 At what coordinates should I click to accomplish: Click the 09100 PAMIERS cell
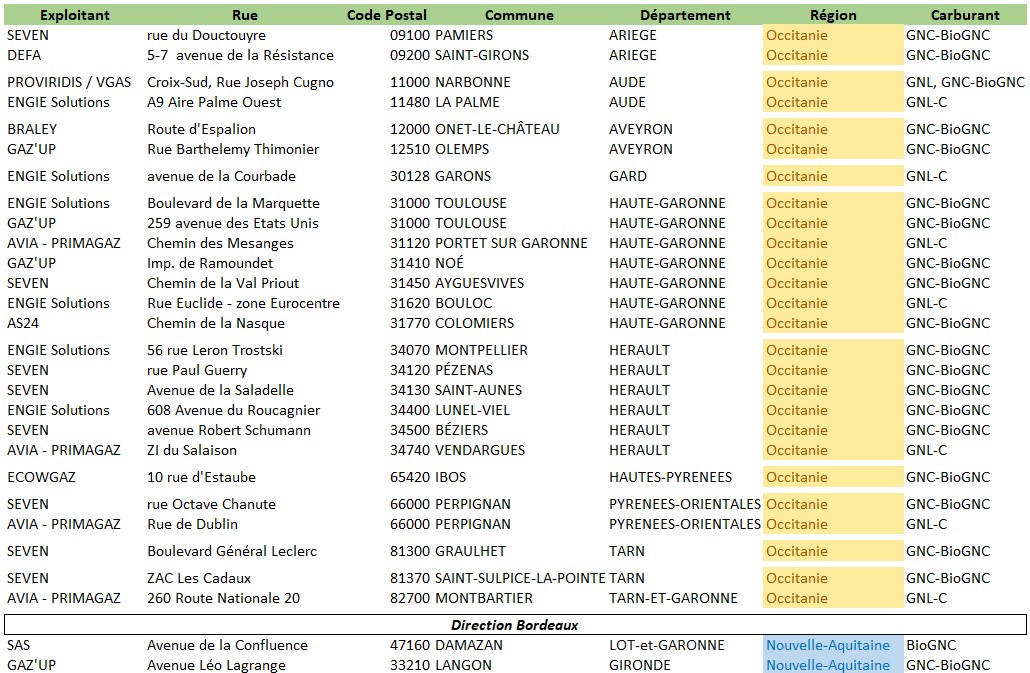tap(441, 35)
